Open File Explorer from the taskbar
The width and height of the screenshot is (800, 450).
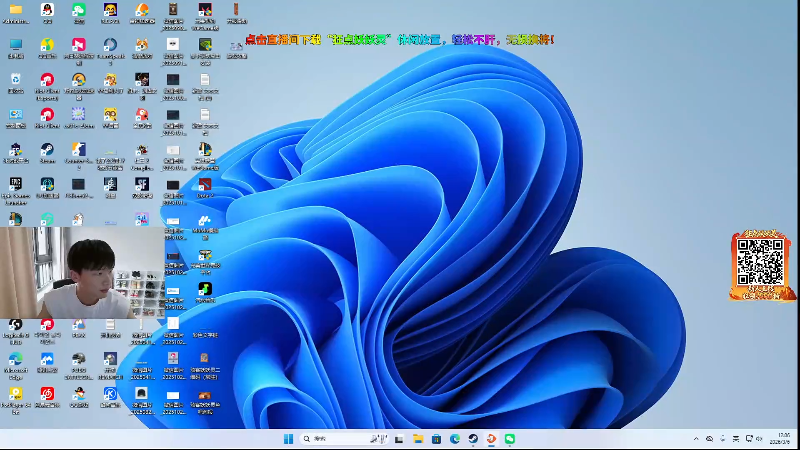point(418,439)
